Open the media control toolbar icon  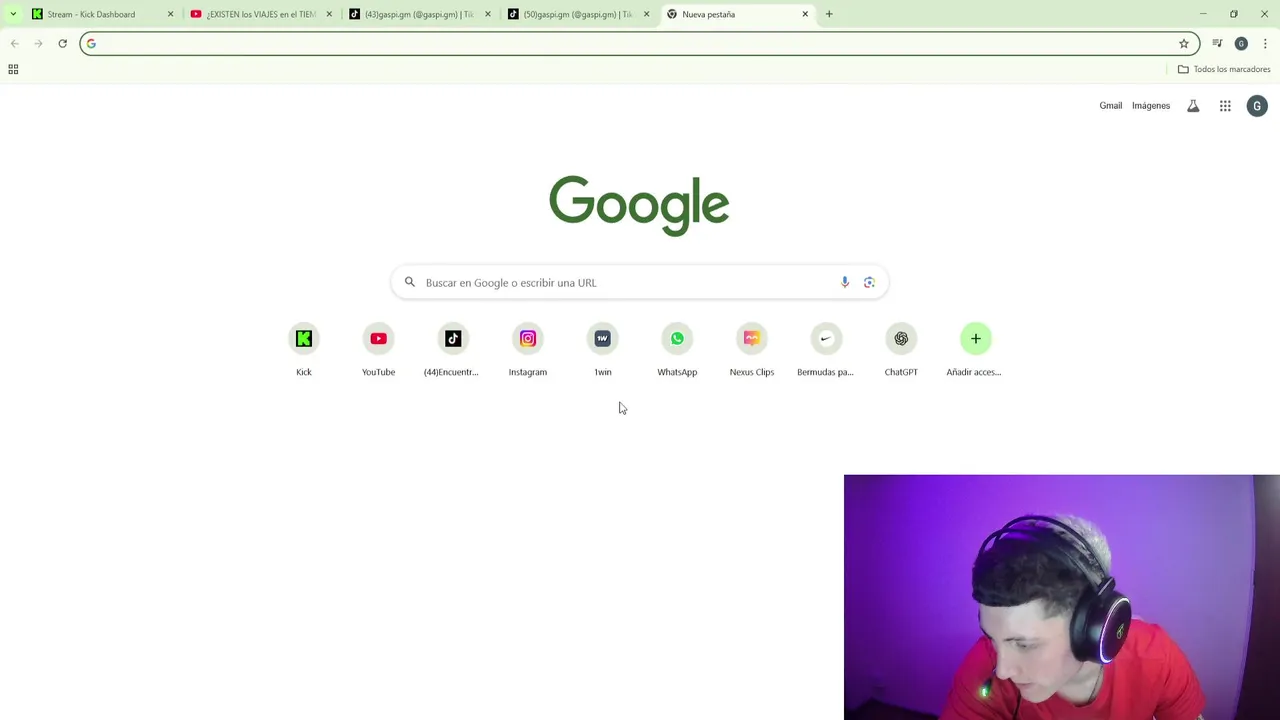[x=1217, y=43]
